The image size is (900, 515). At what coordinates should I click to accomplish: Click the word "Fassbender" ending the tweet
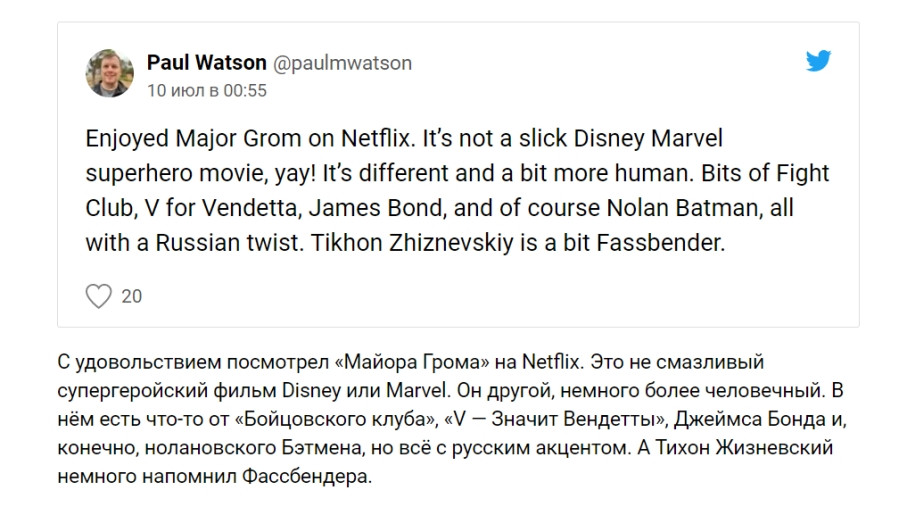click(x=660, y=243)
